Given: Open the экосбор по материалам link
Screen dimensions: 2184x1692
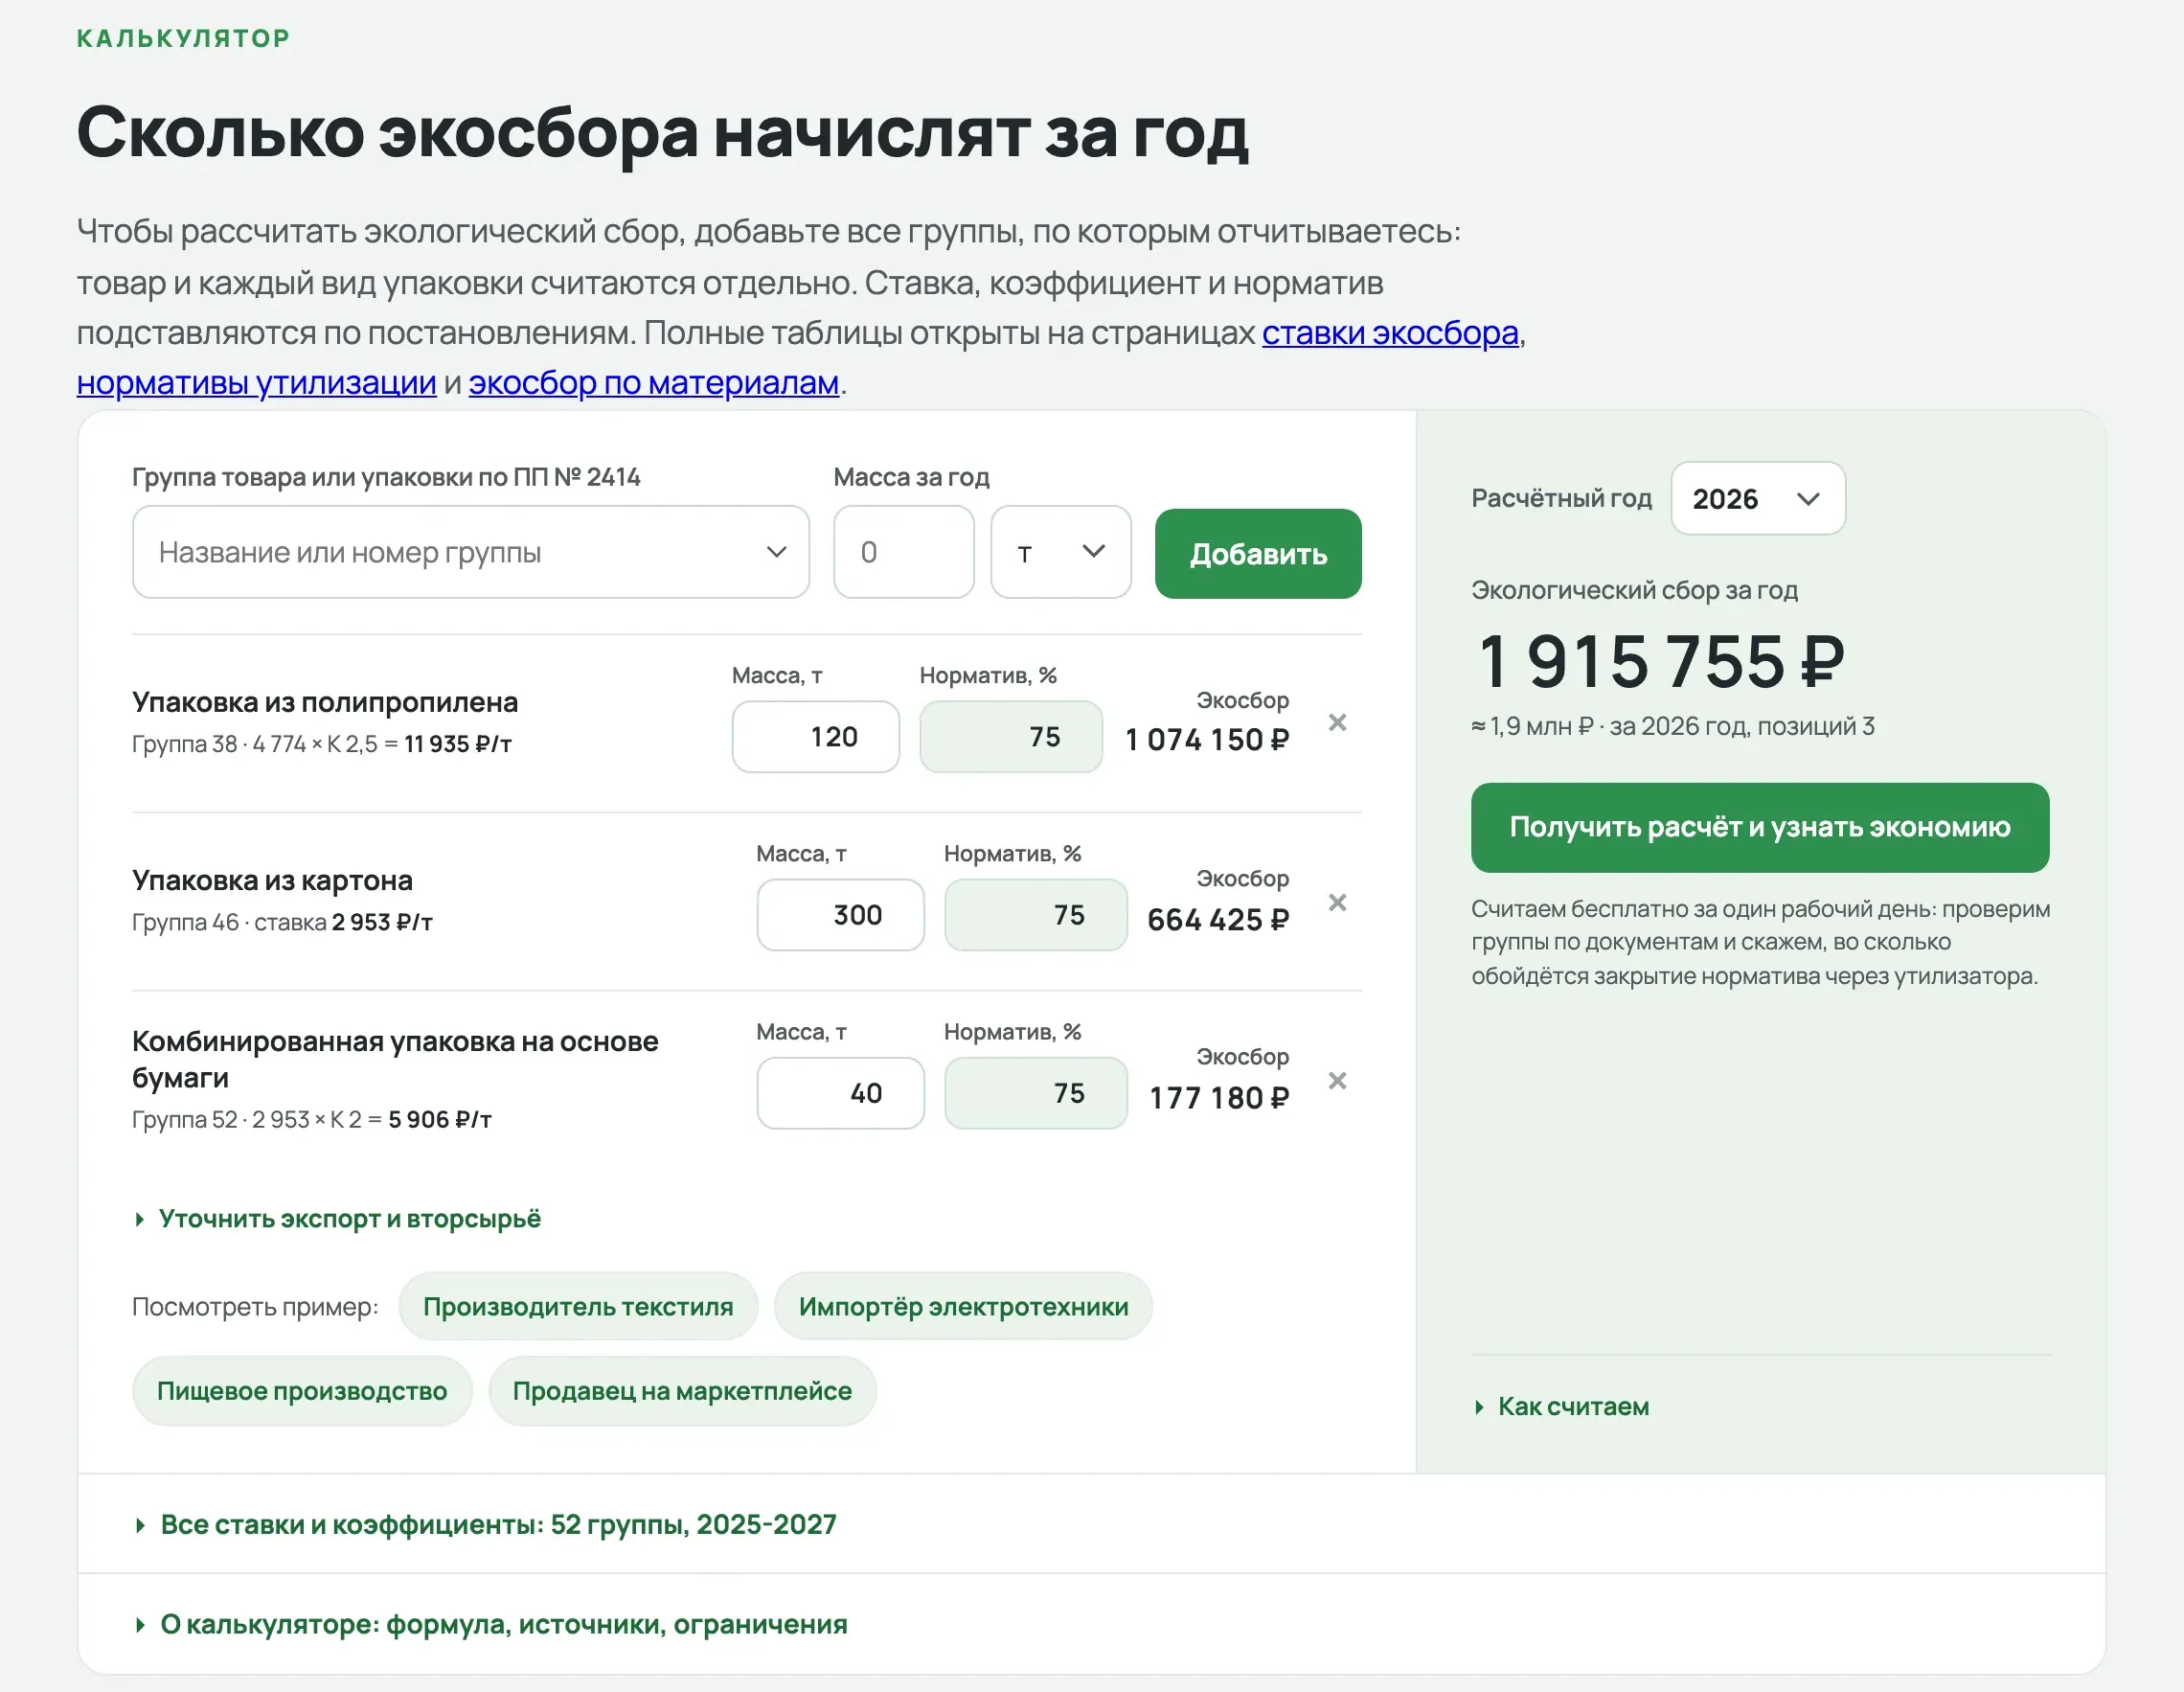Looking at the screenshot, I should coord(654,382).
